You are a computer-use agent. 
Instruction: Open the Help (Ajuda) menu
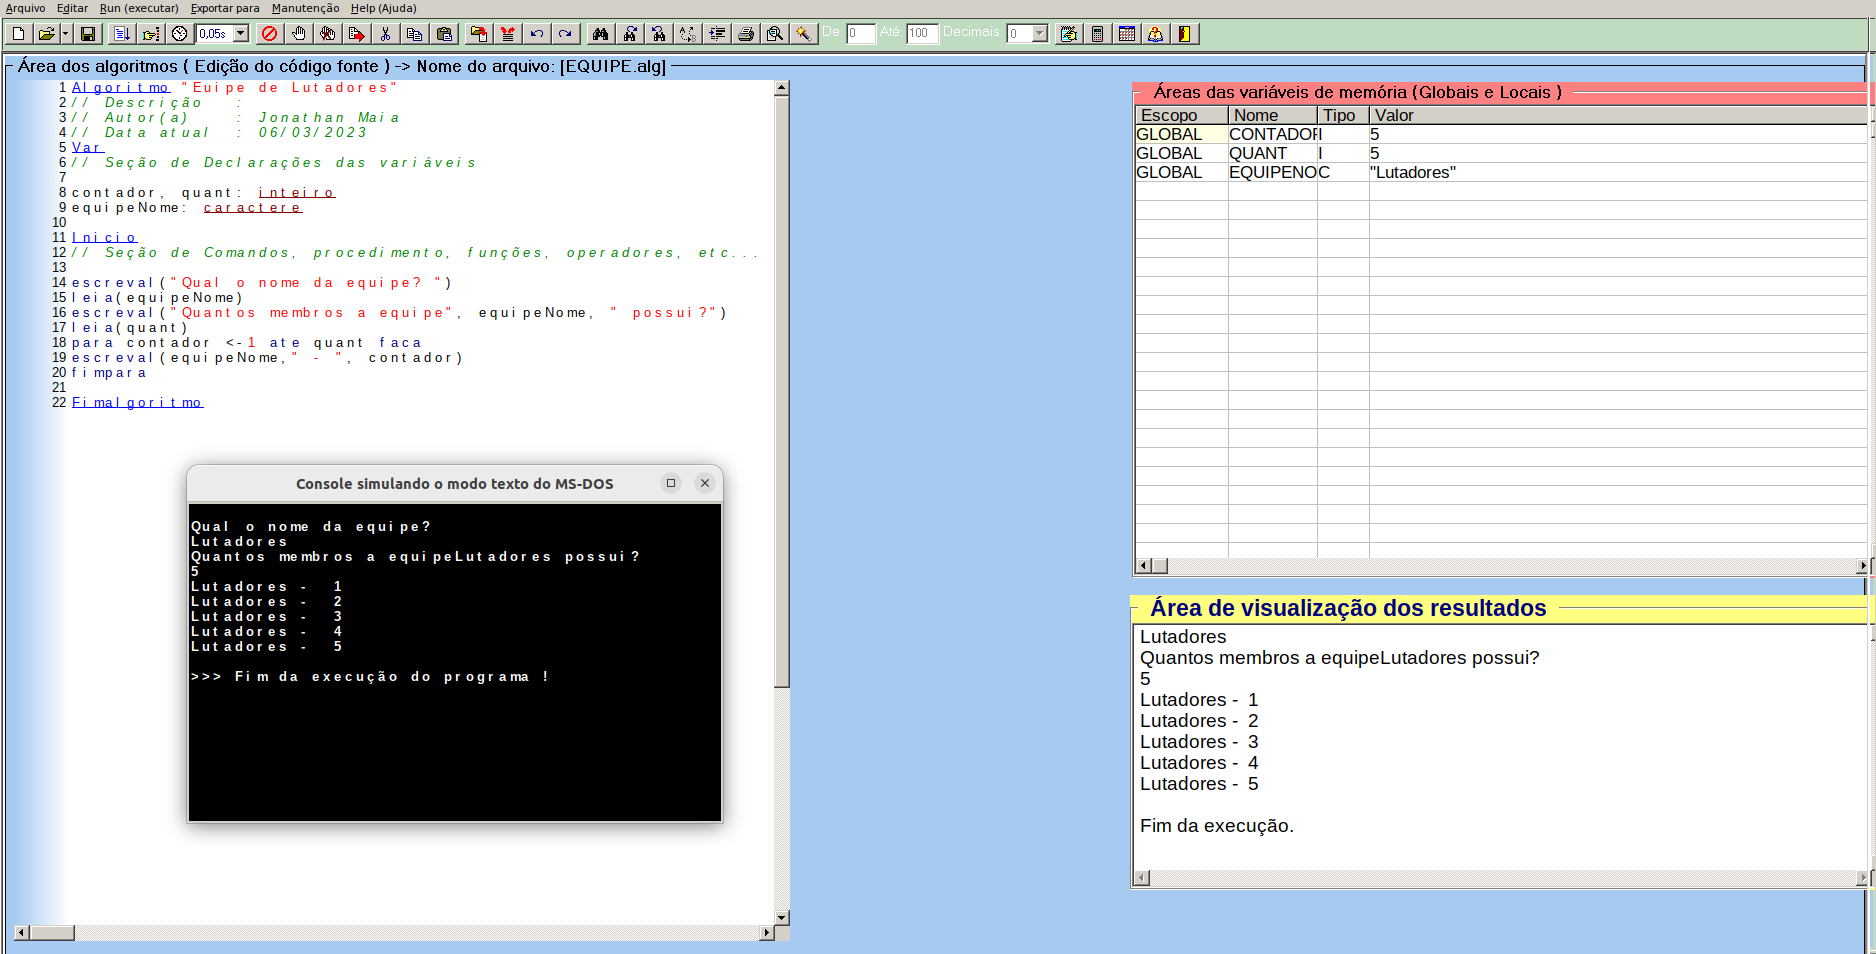(383, 8)
